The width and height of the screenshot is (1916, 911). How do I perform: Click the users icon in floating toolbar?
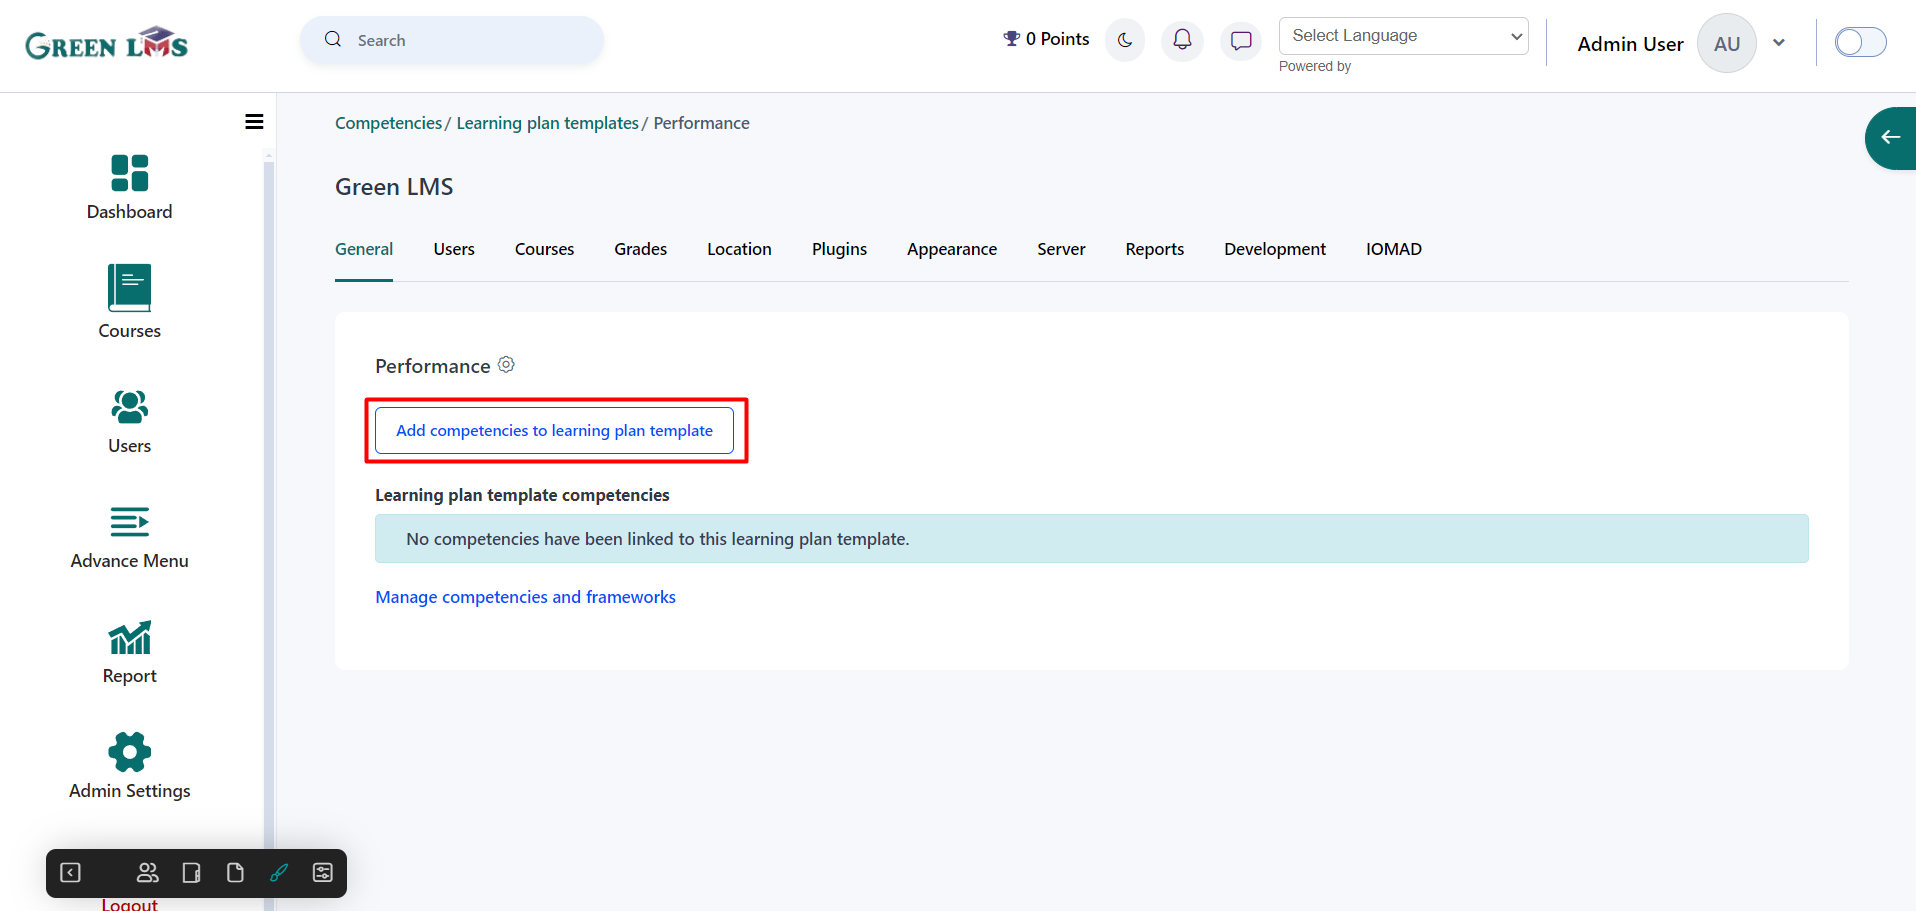pos(148,873)
